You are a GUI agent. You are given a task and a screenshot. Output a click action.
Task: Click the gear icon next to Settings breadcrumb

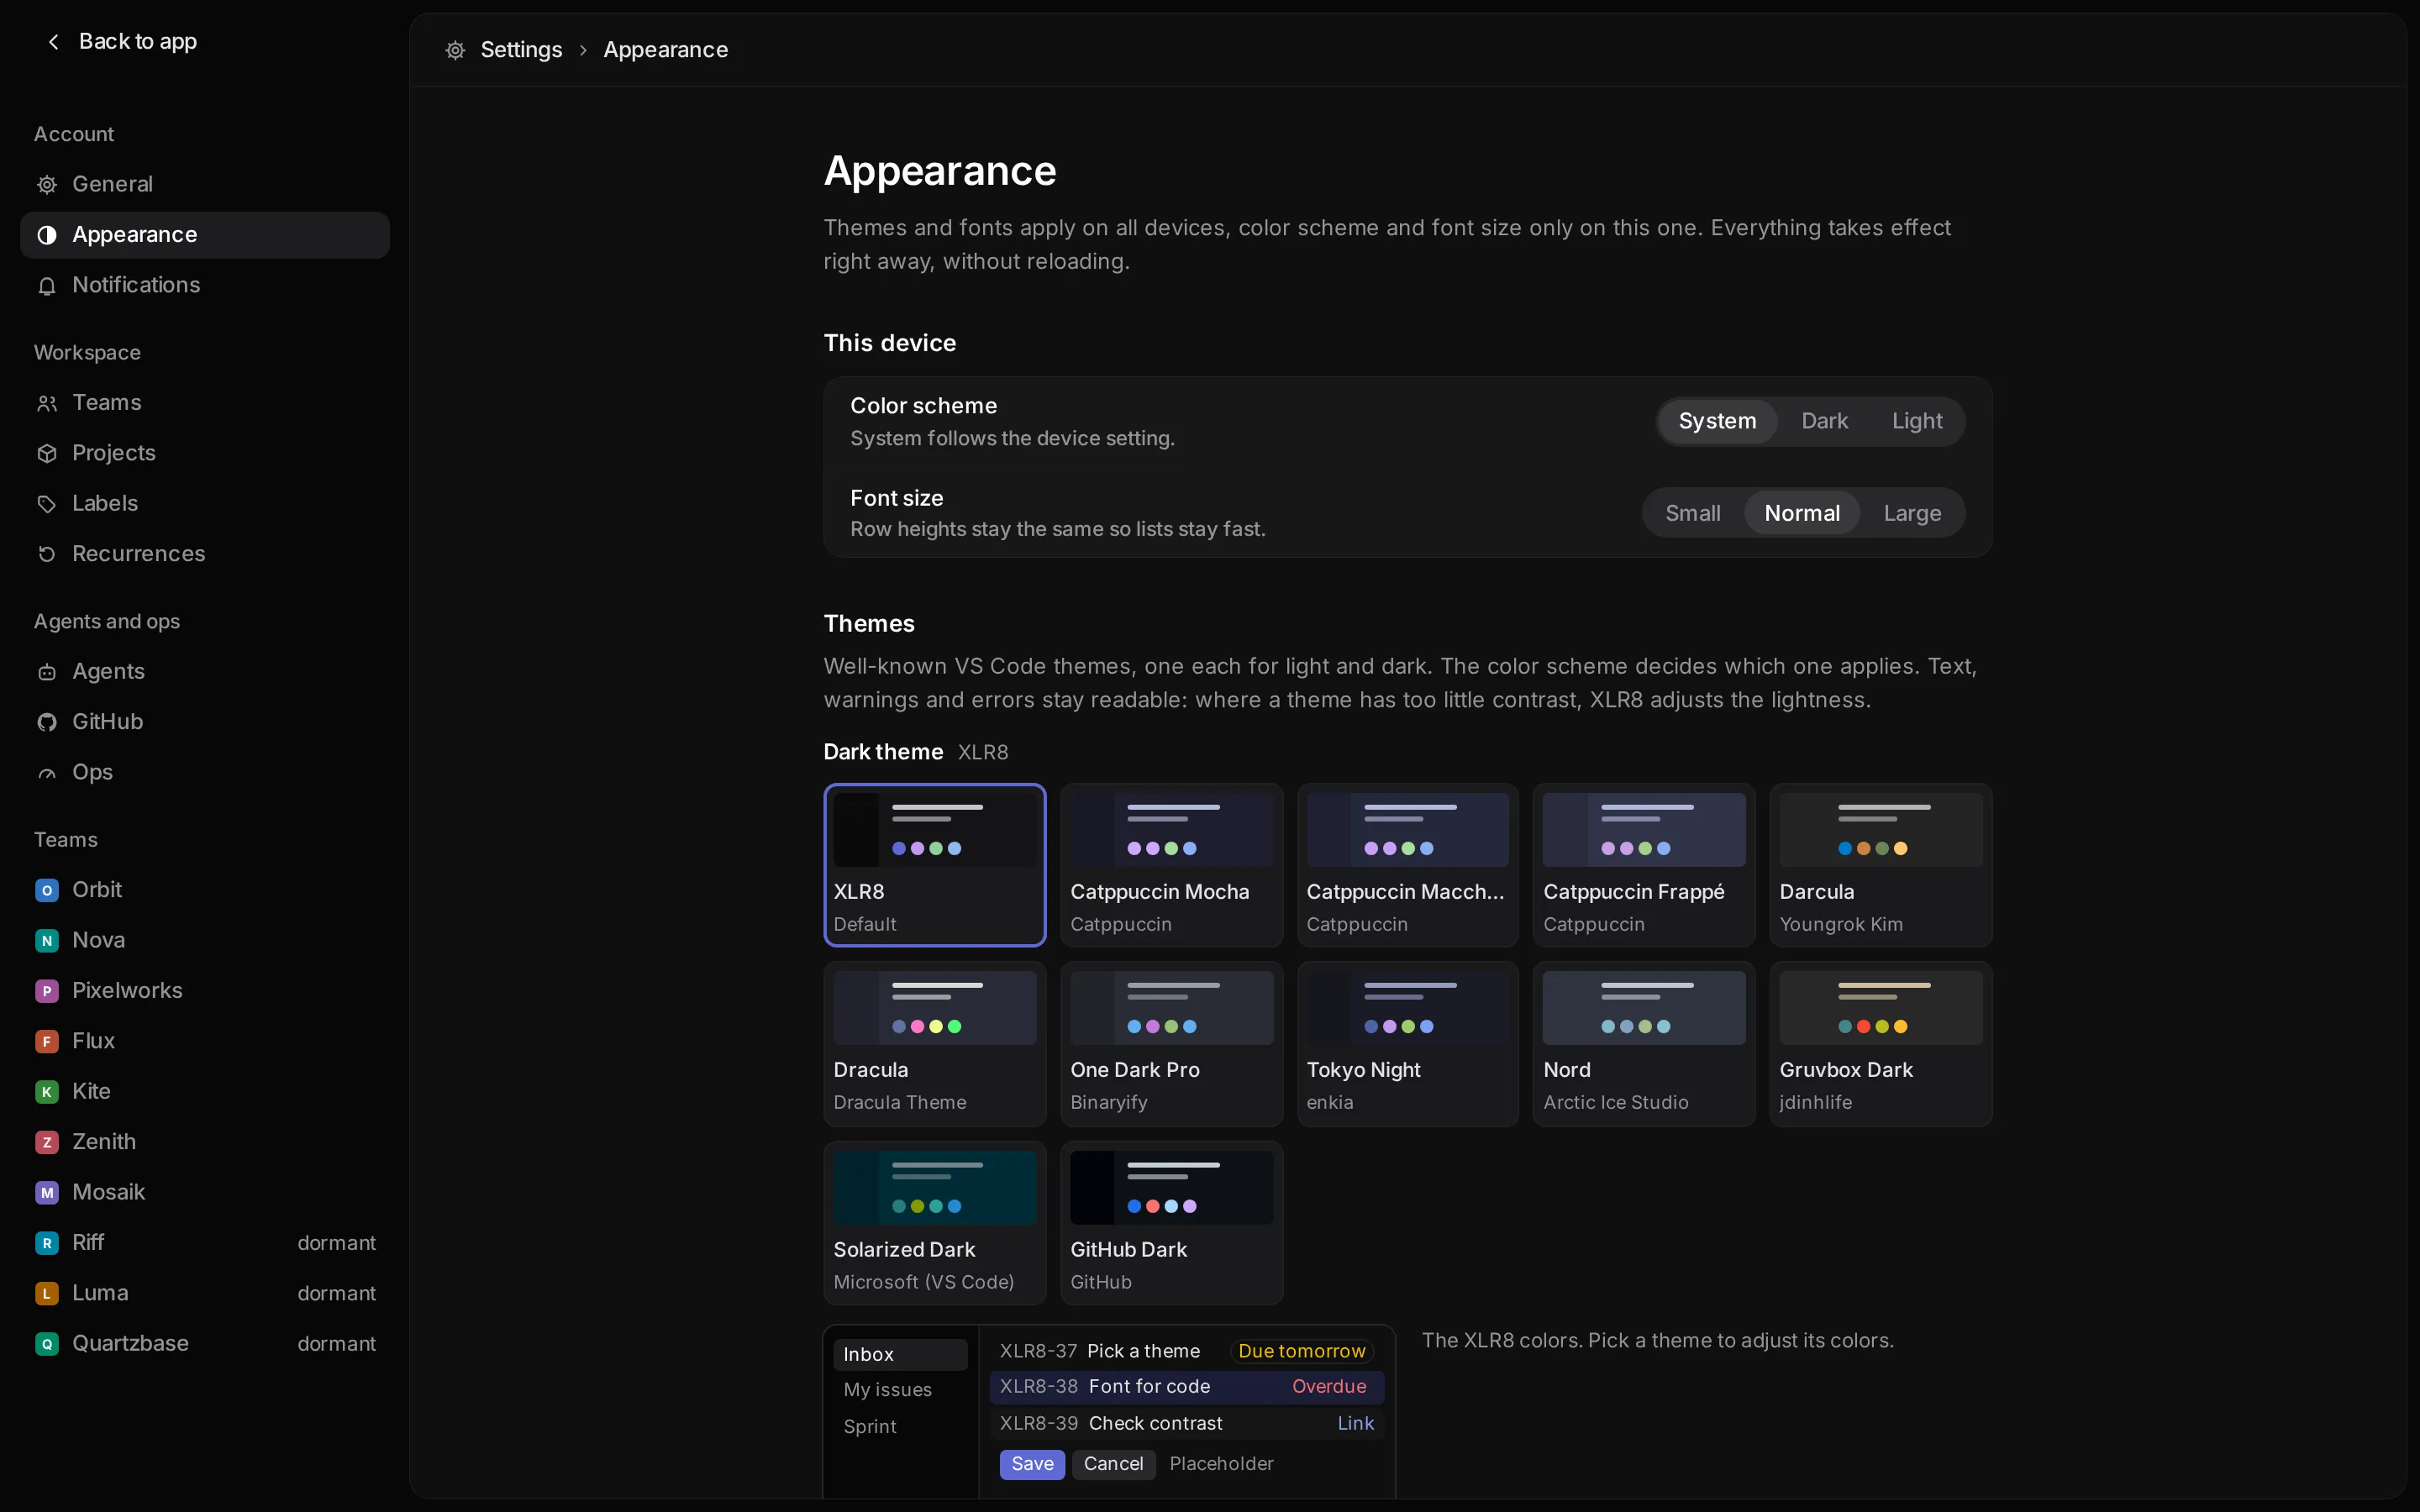coord(455,50)
